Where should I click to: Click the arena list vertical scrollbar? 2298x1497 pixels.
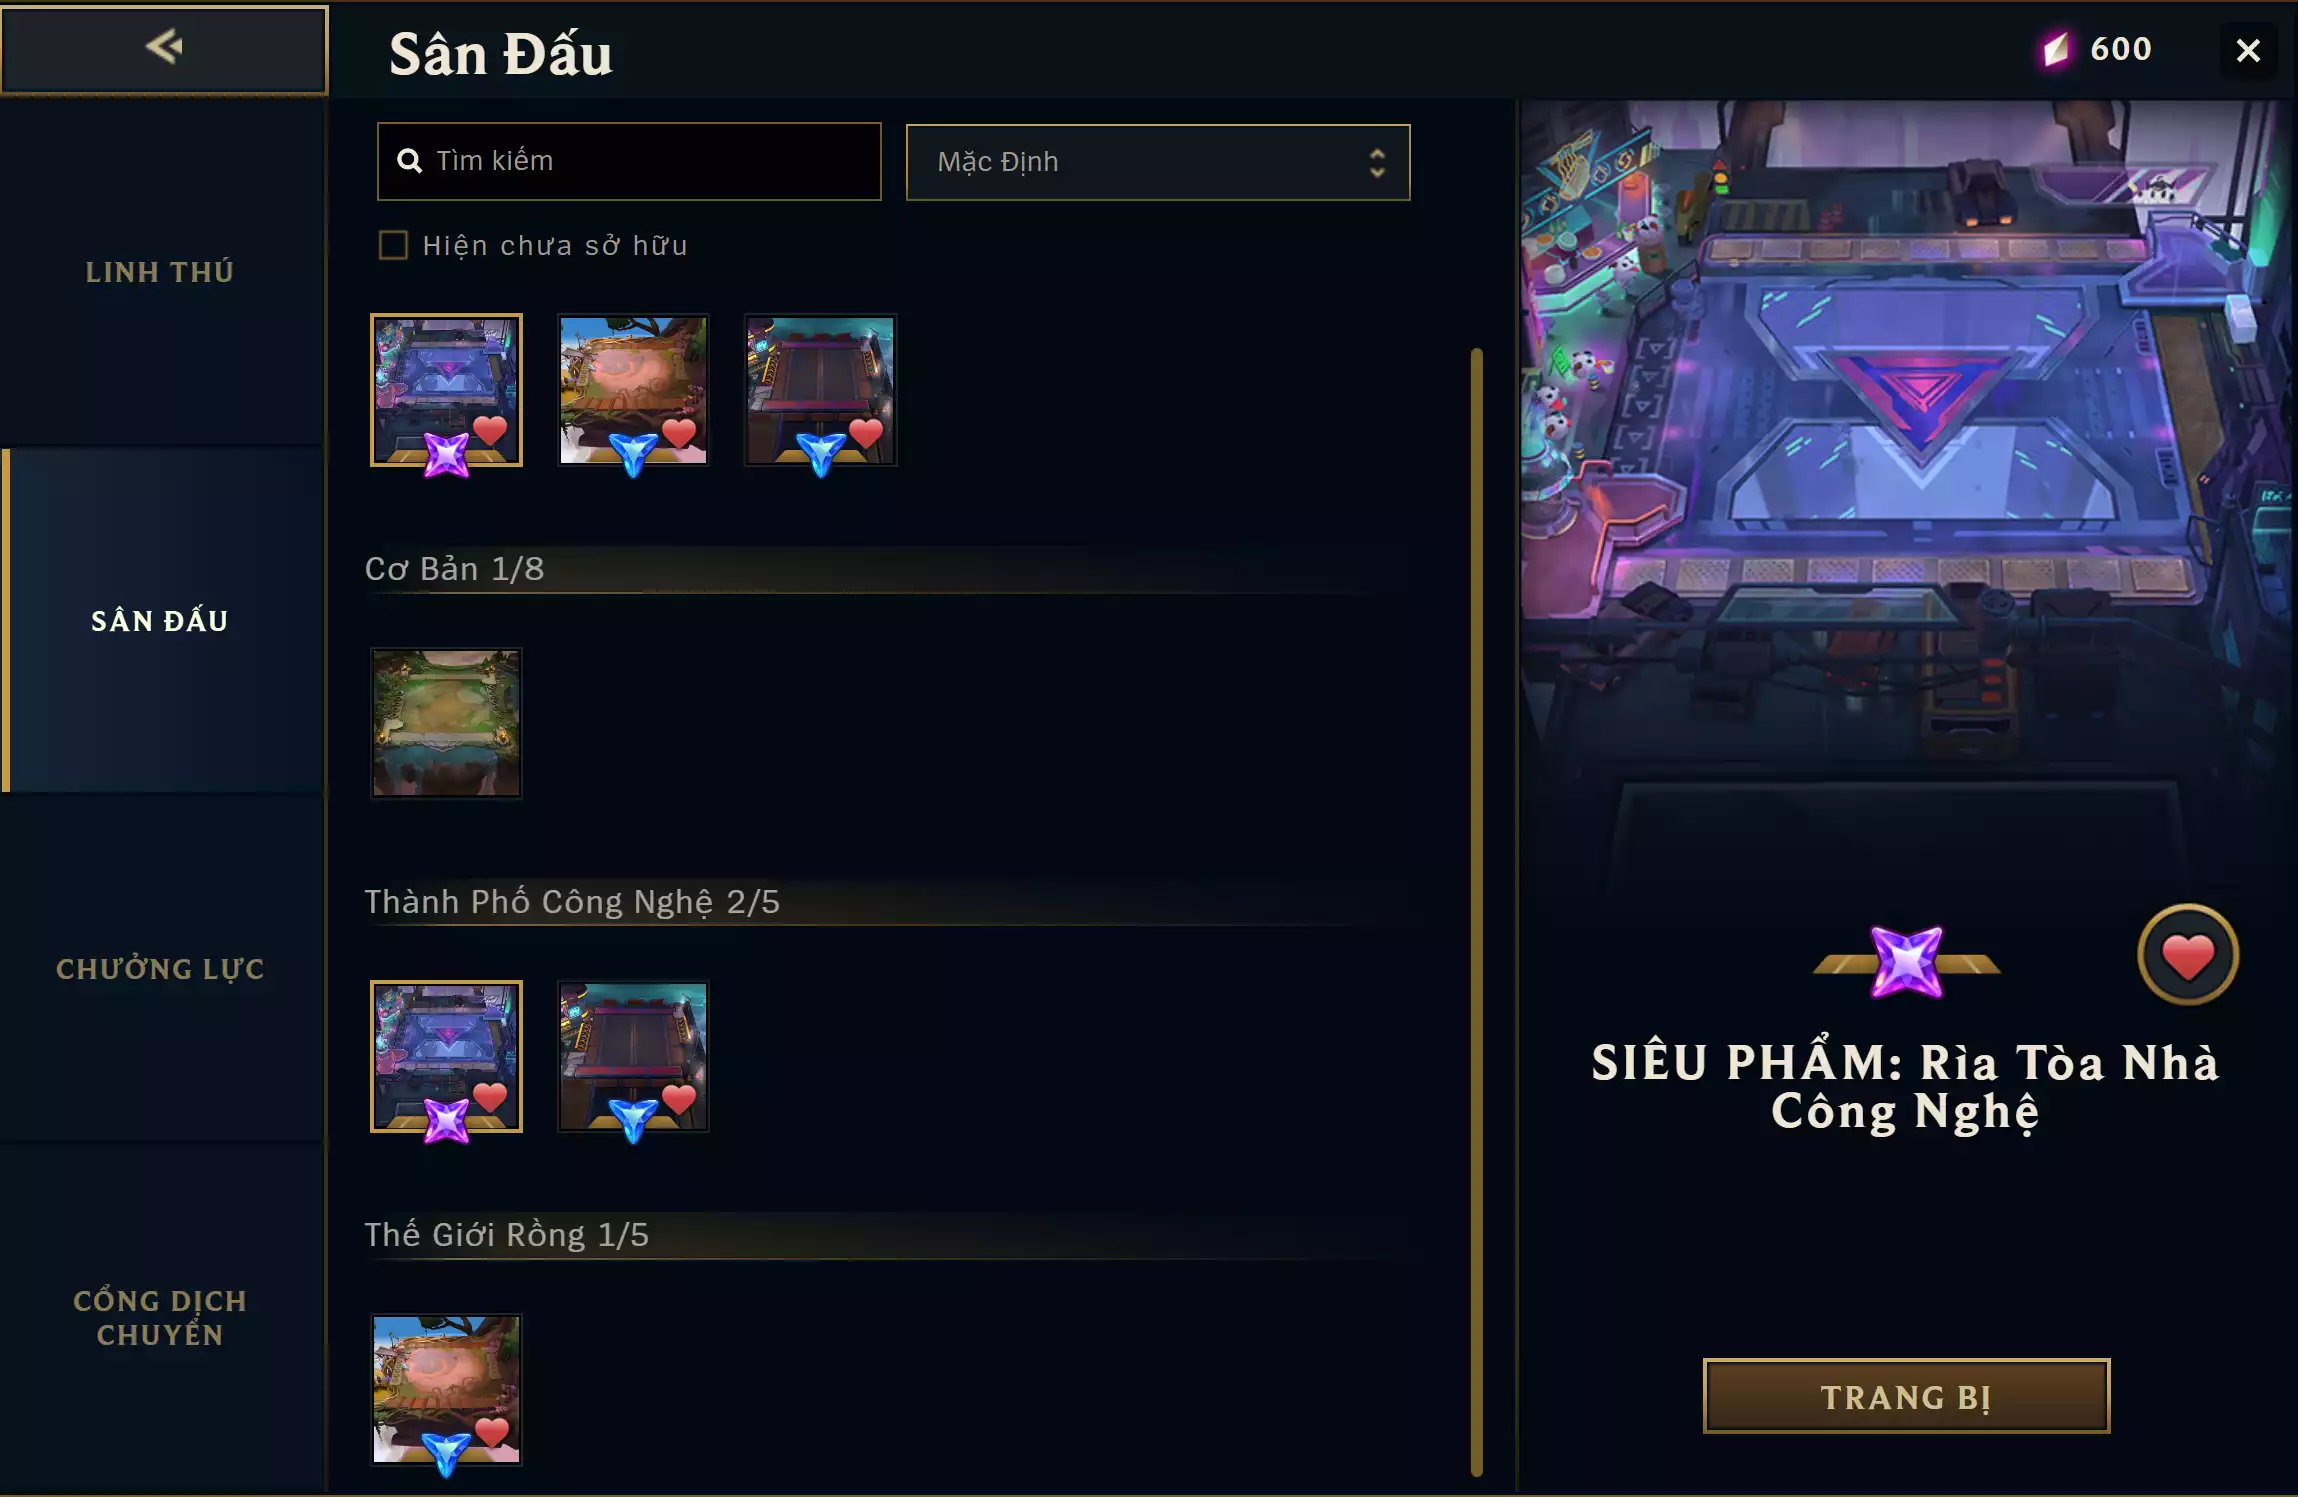click(x=1476, y=911)
